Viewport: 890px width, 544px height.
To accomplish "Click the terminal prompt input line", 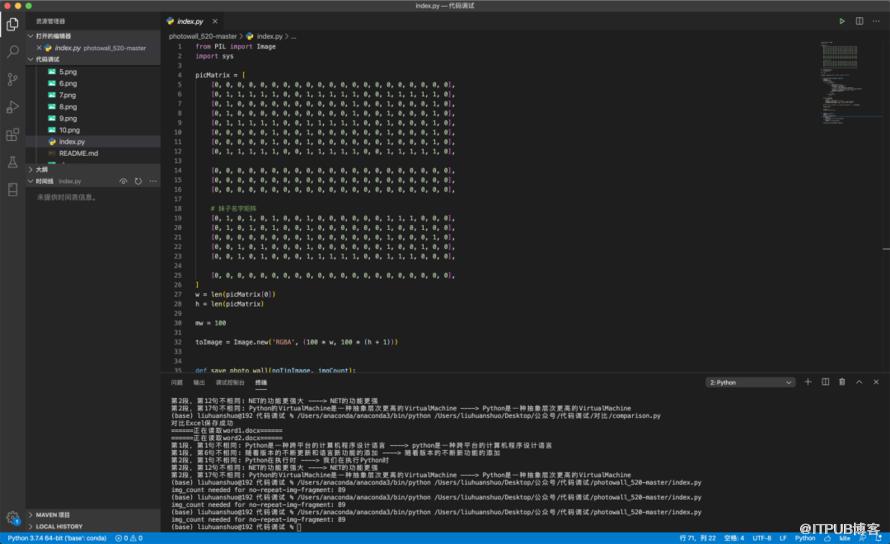I will coord(236,527).
